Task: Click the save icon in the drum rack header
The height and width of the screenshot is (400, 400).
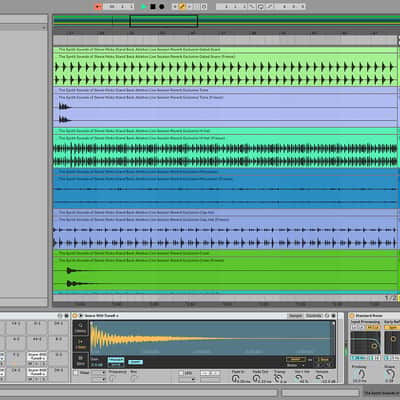Action: coord(66,315)
